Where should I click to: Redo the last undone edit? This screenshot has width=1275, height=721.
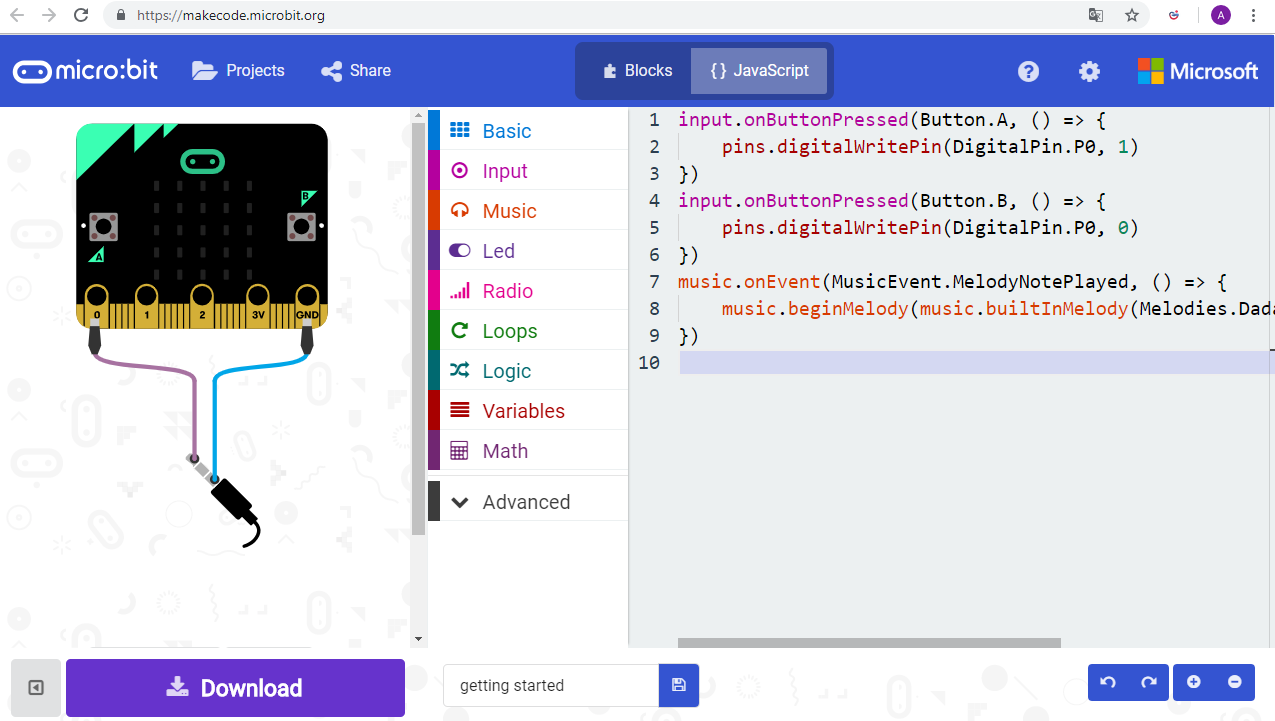click(x=1149, y=682)
